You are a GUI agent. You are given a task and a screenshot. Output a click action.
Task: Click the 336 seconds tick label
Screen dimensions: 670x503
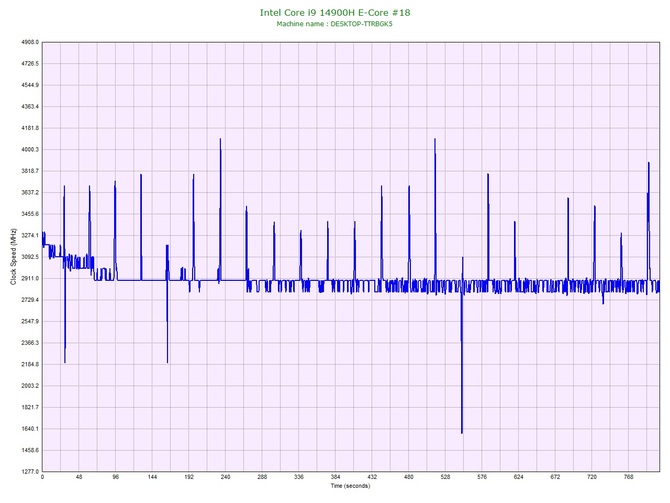(x=299, y=477)
